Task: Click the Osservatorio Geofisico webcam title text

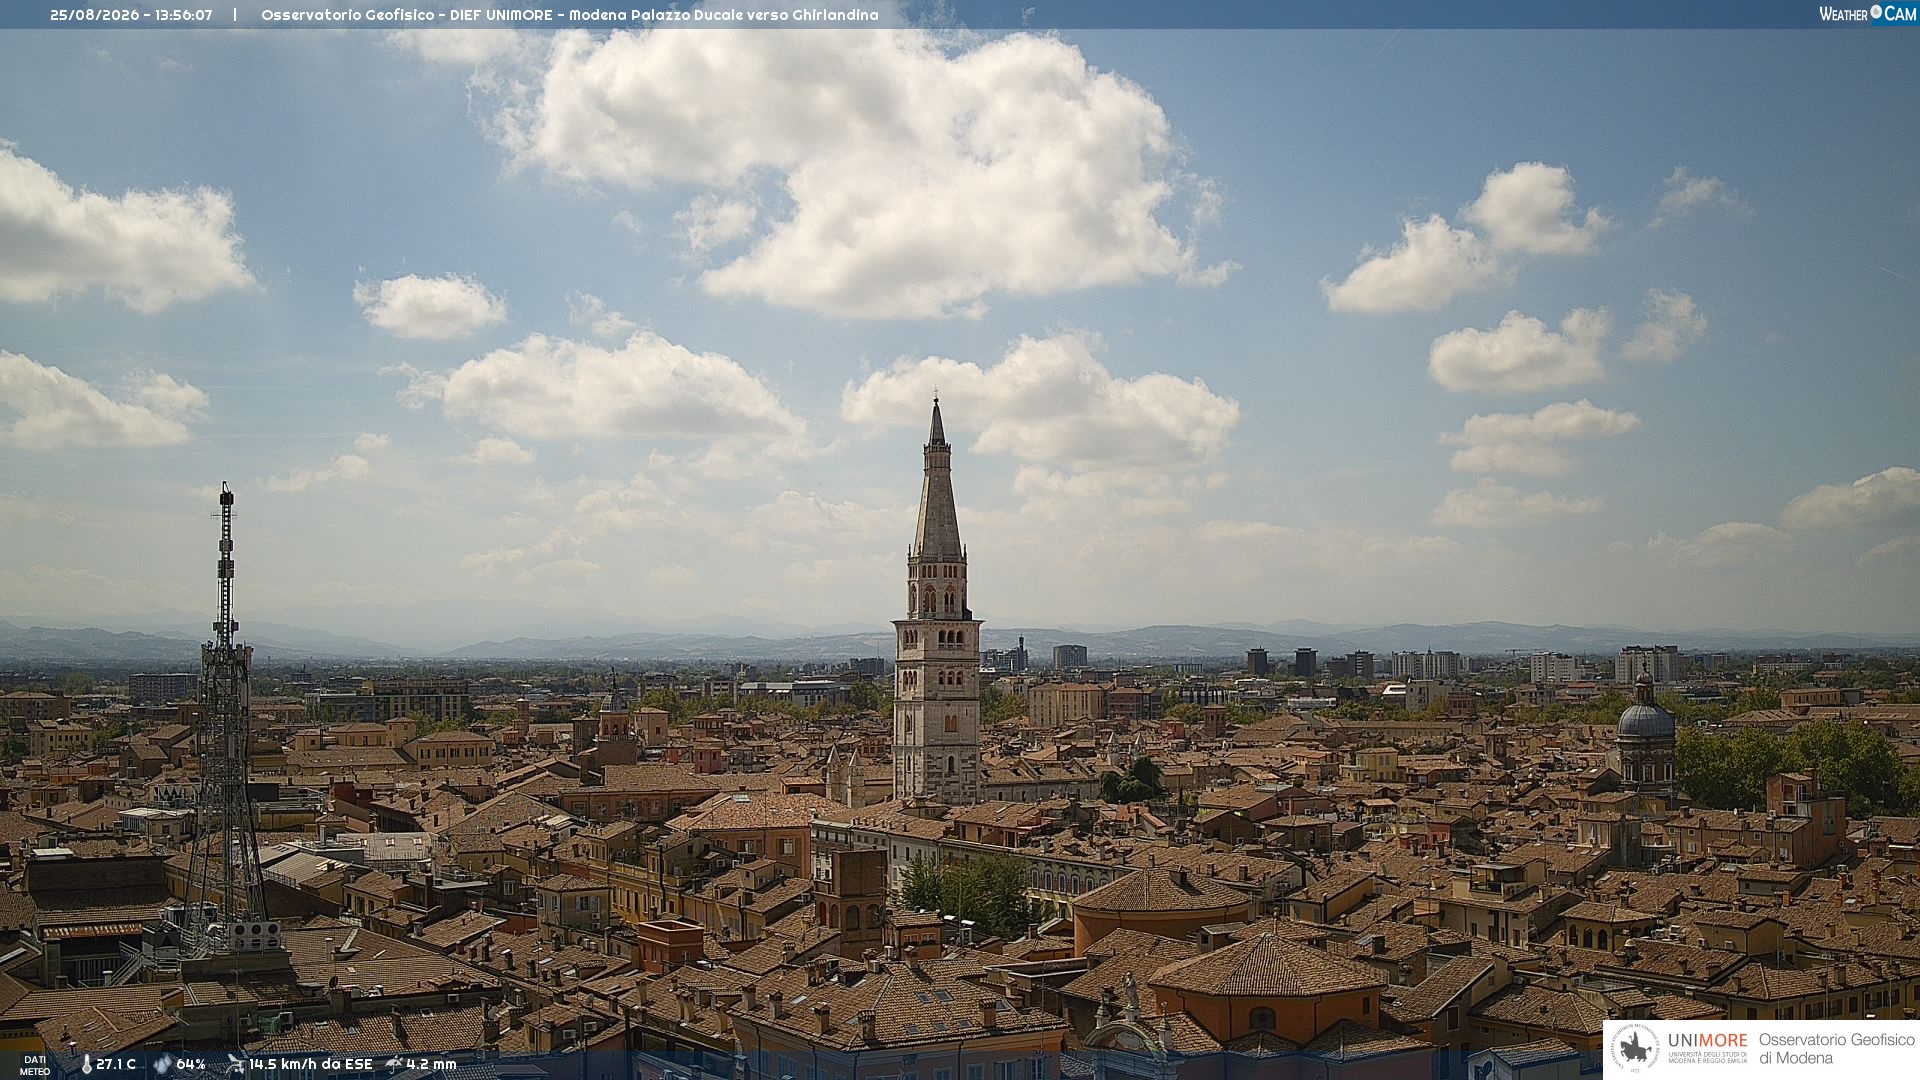Action: point(570,15)
